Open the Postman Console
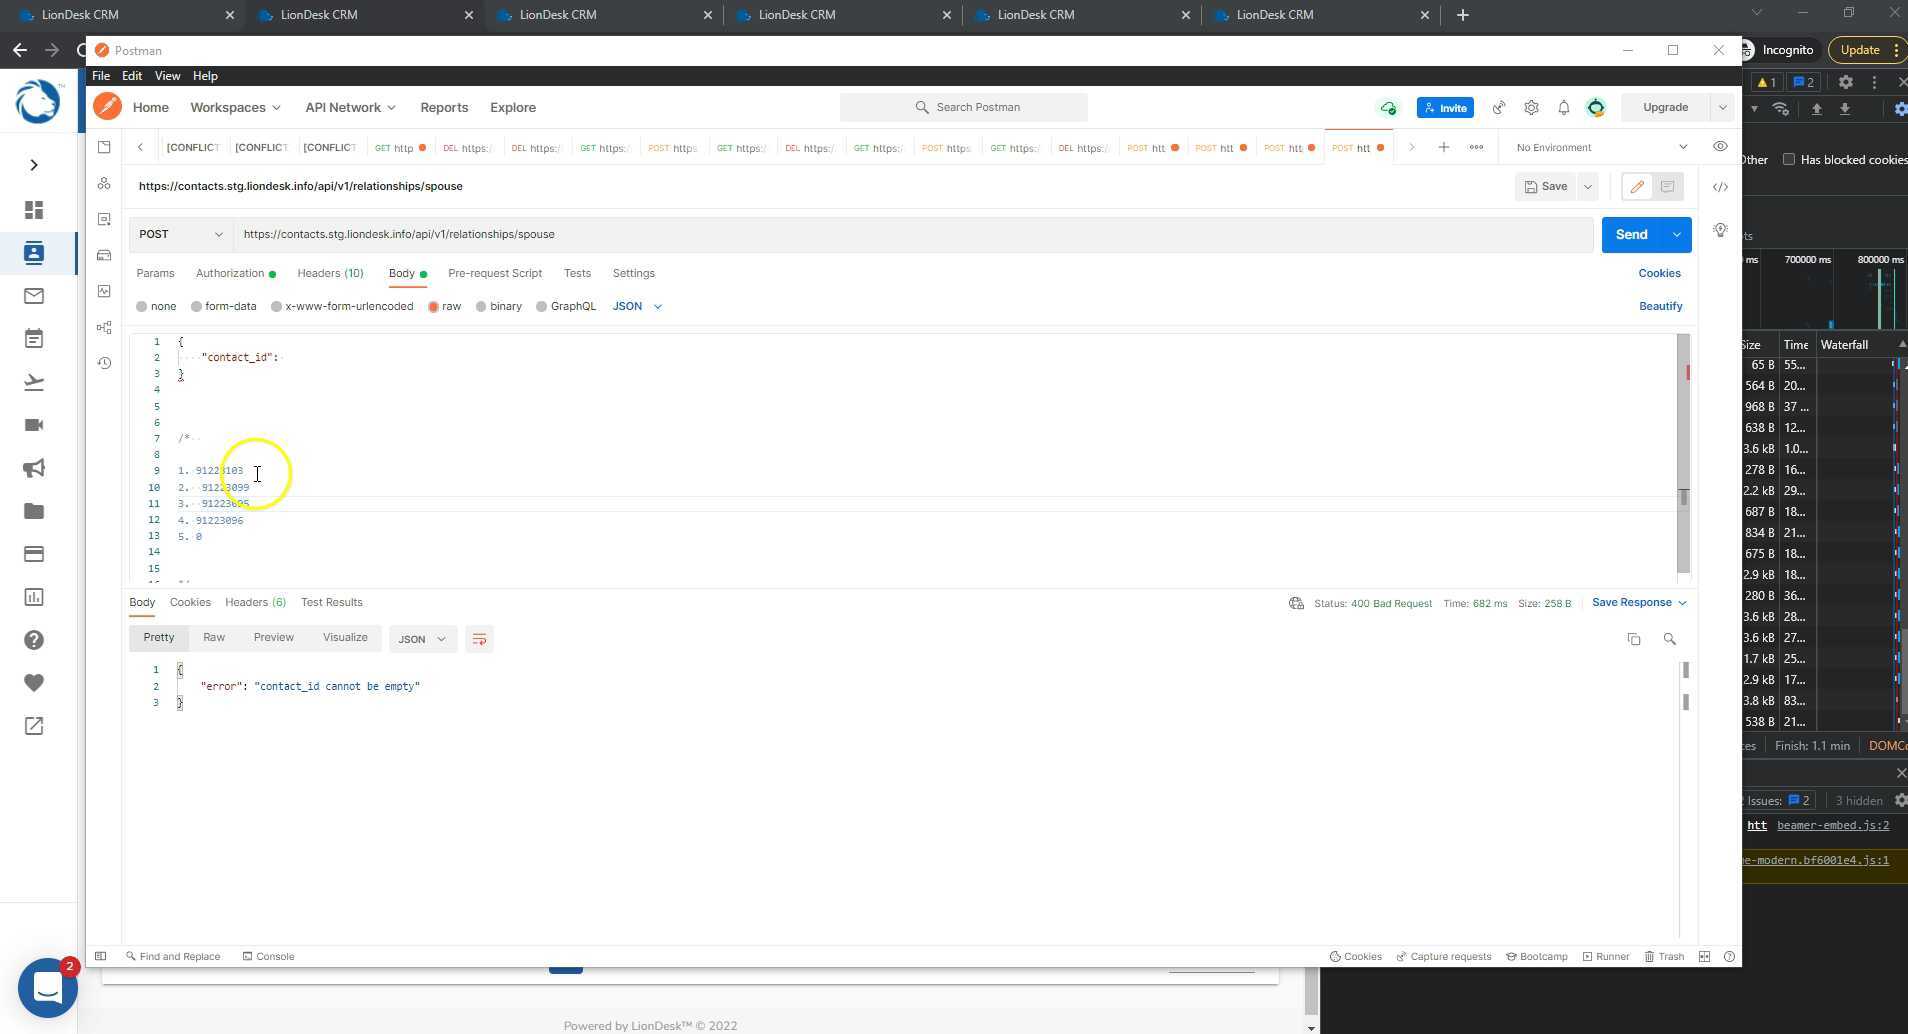1908x1034 pixels. [x=268, y=956]
